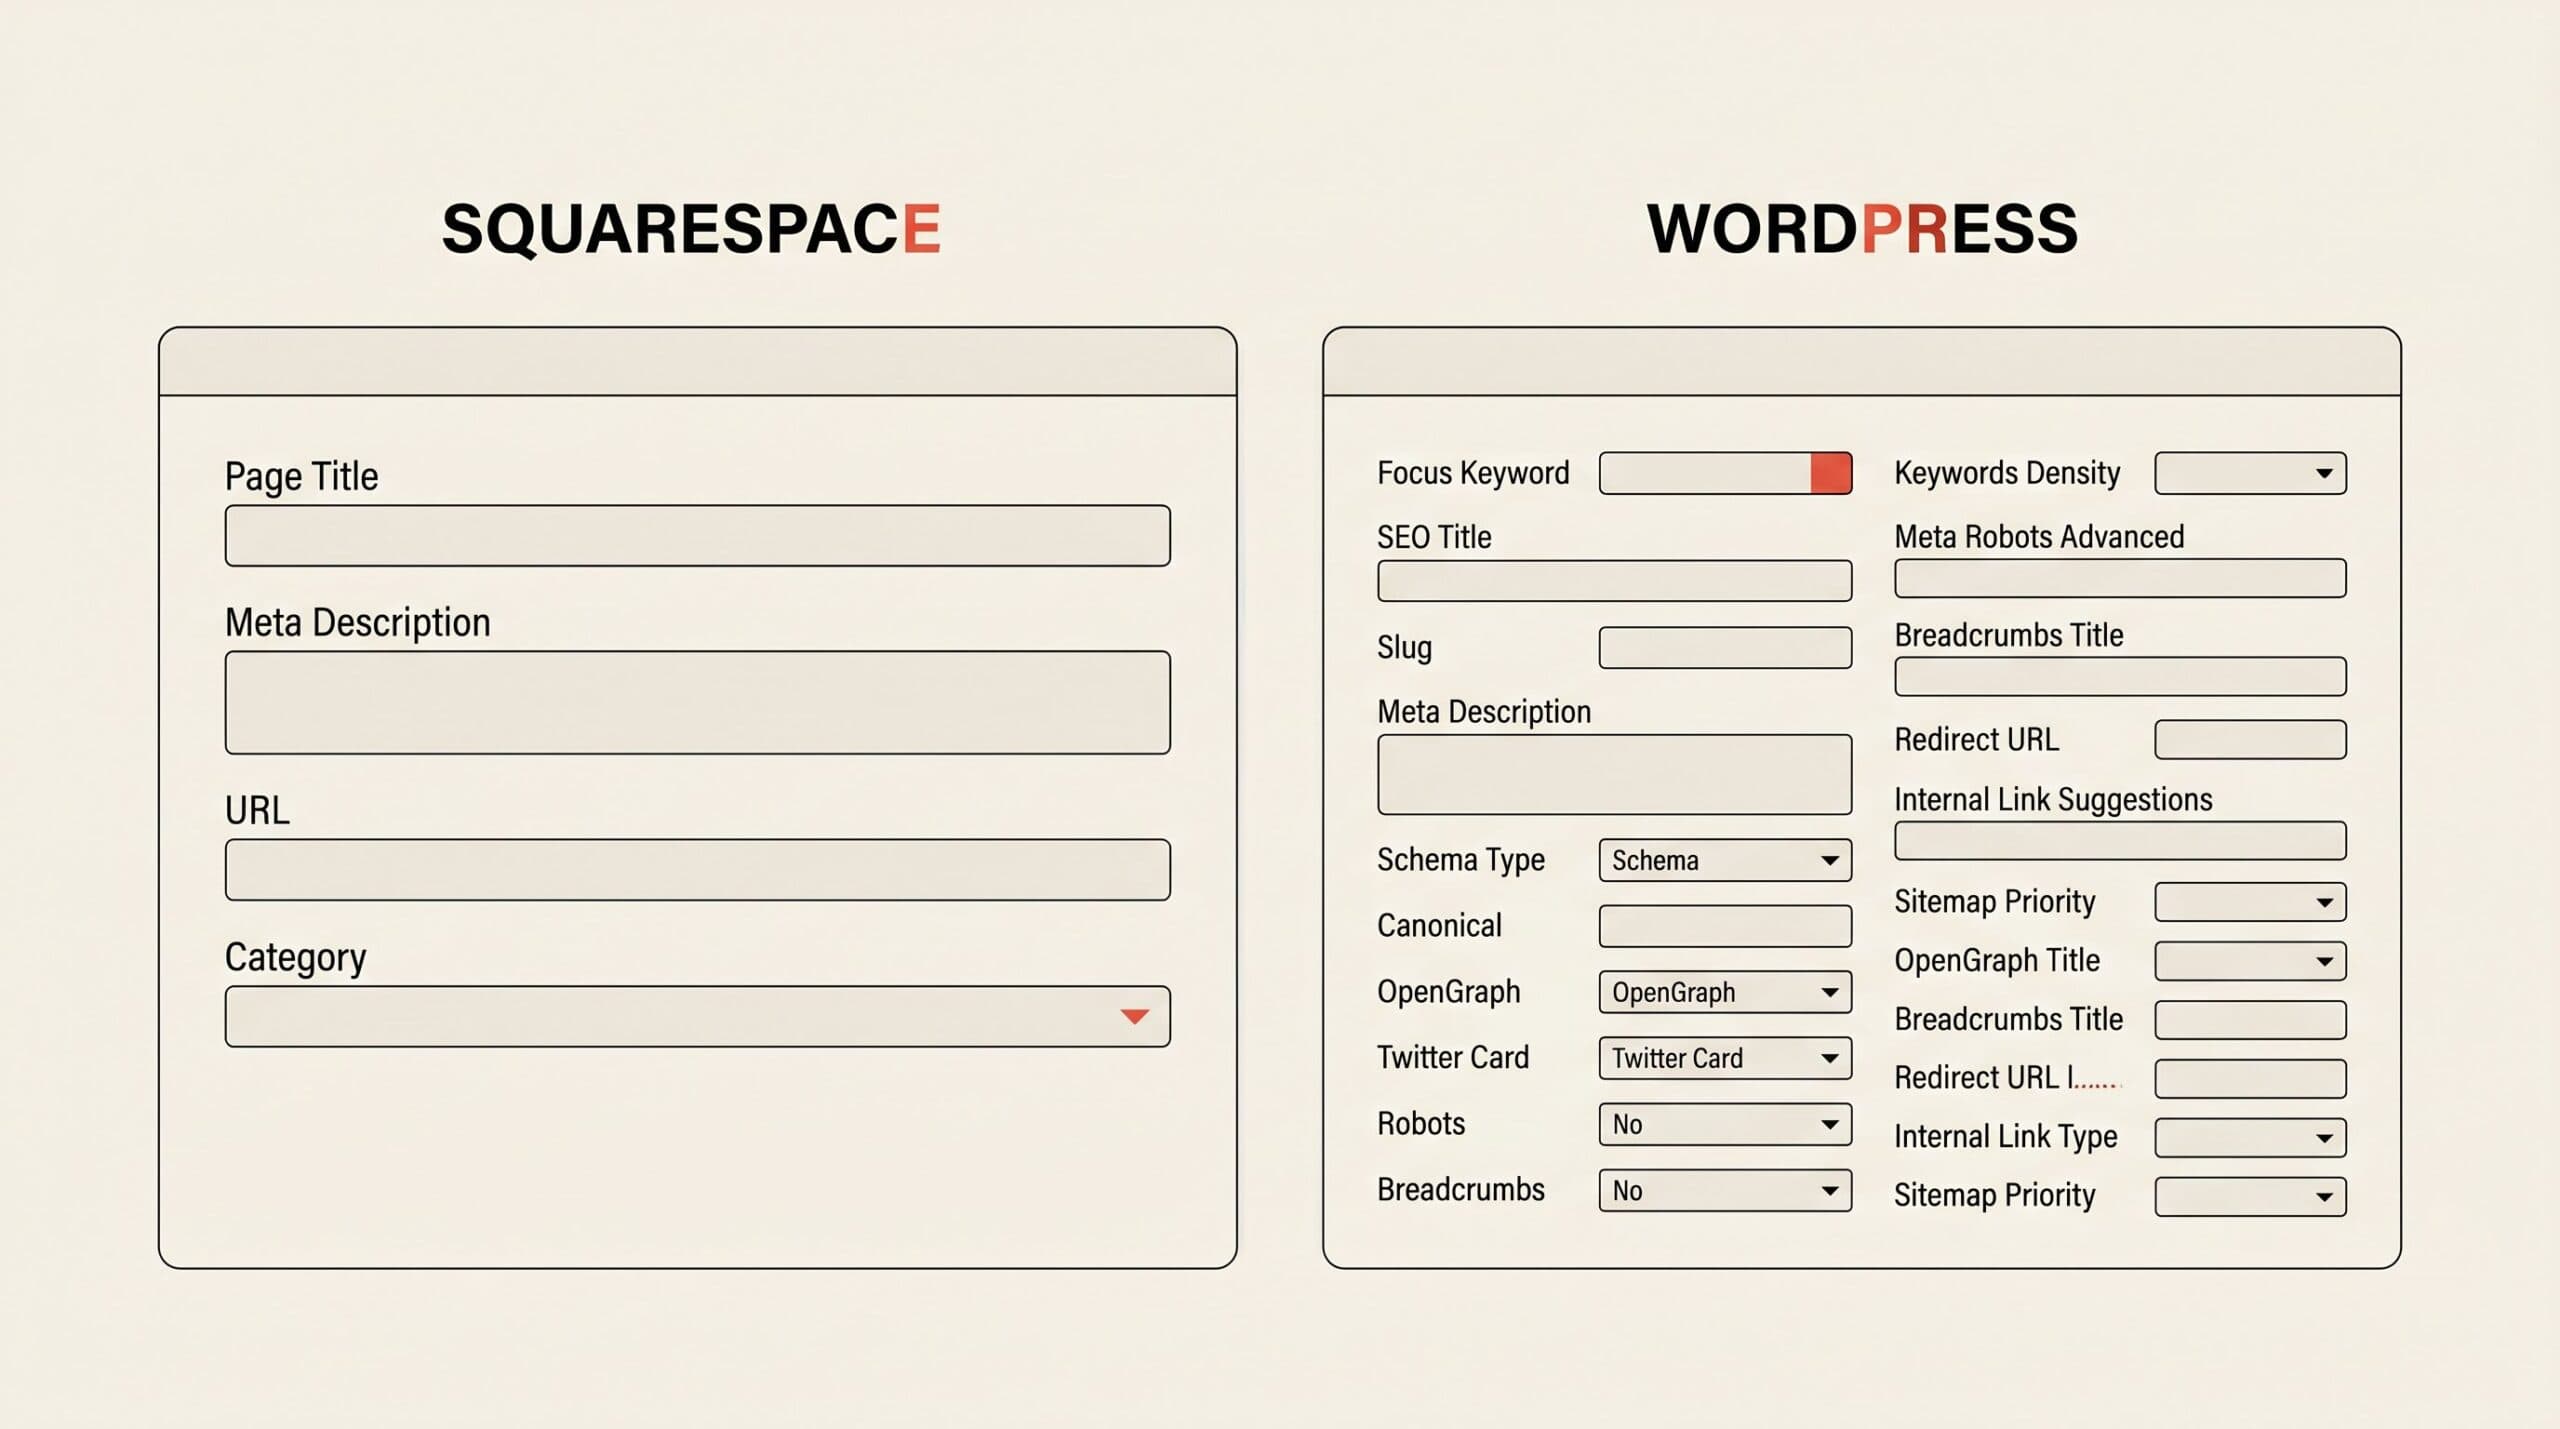The height and width of the screenshot is (1429, 2560).
Task: Click the Schema Type label
Action: tap(1460, 860)
